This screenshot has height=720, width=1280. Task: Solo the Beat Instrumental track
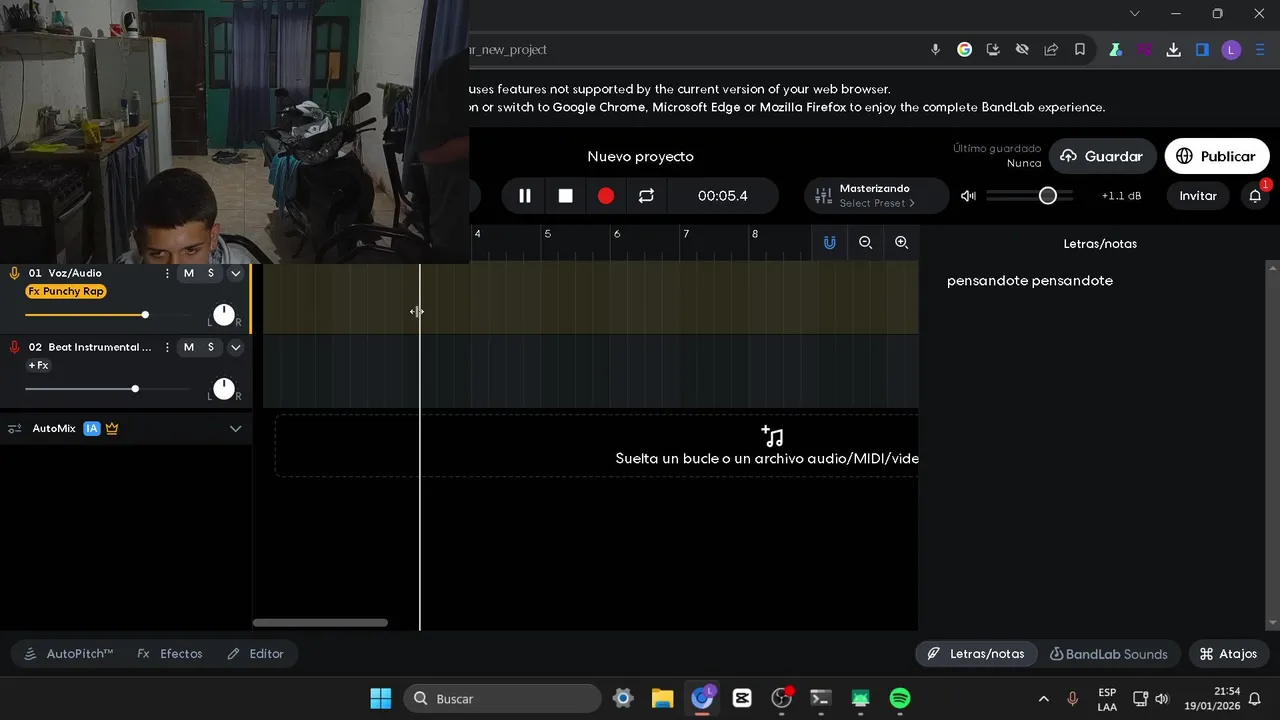point(210,347)
